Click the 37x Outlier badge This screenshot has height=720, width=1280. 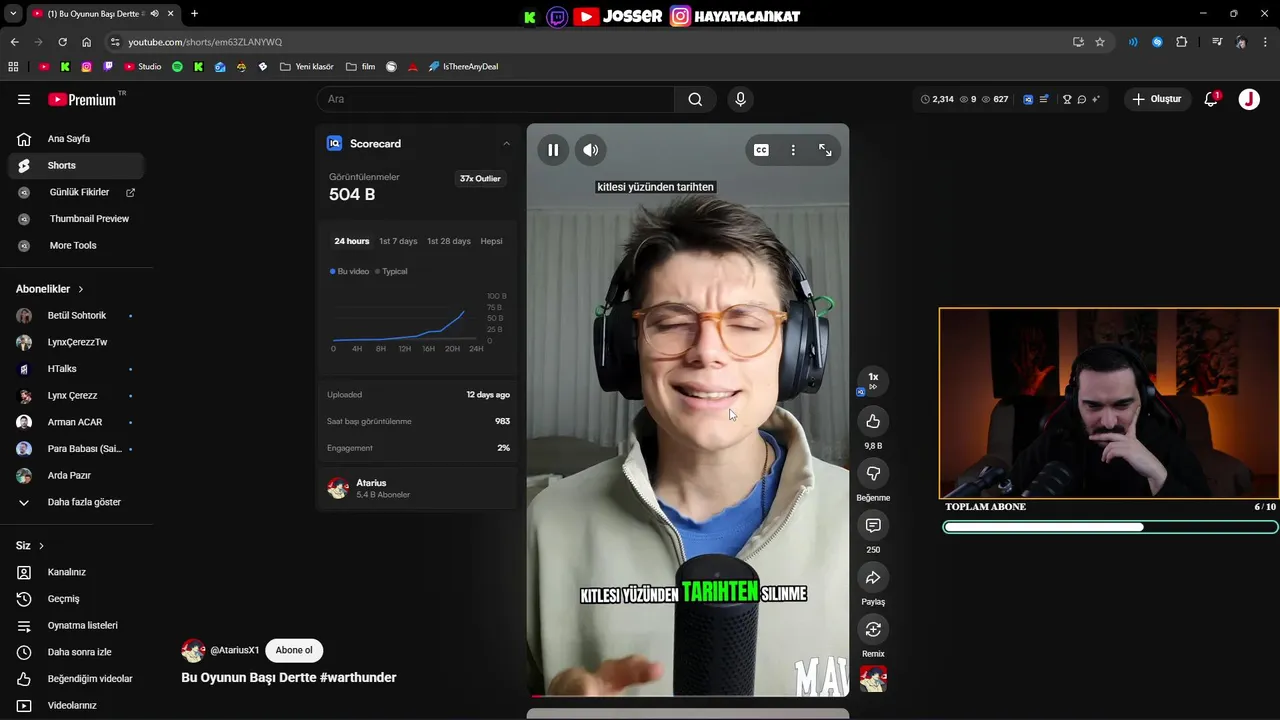click(480, 179)
